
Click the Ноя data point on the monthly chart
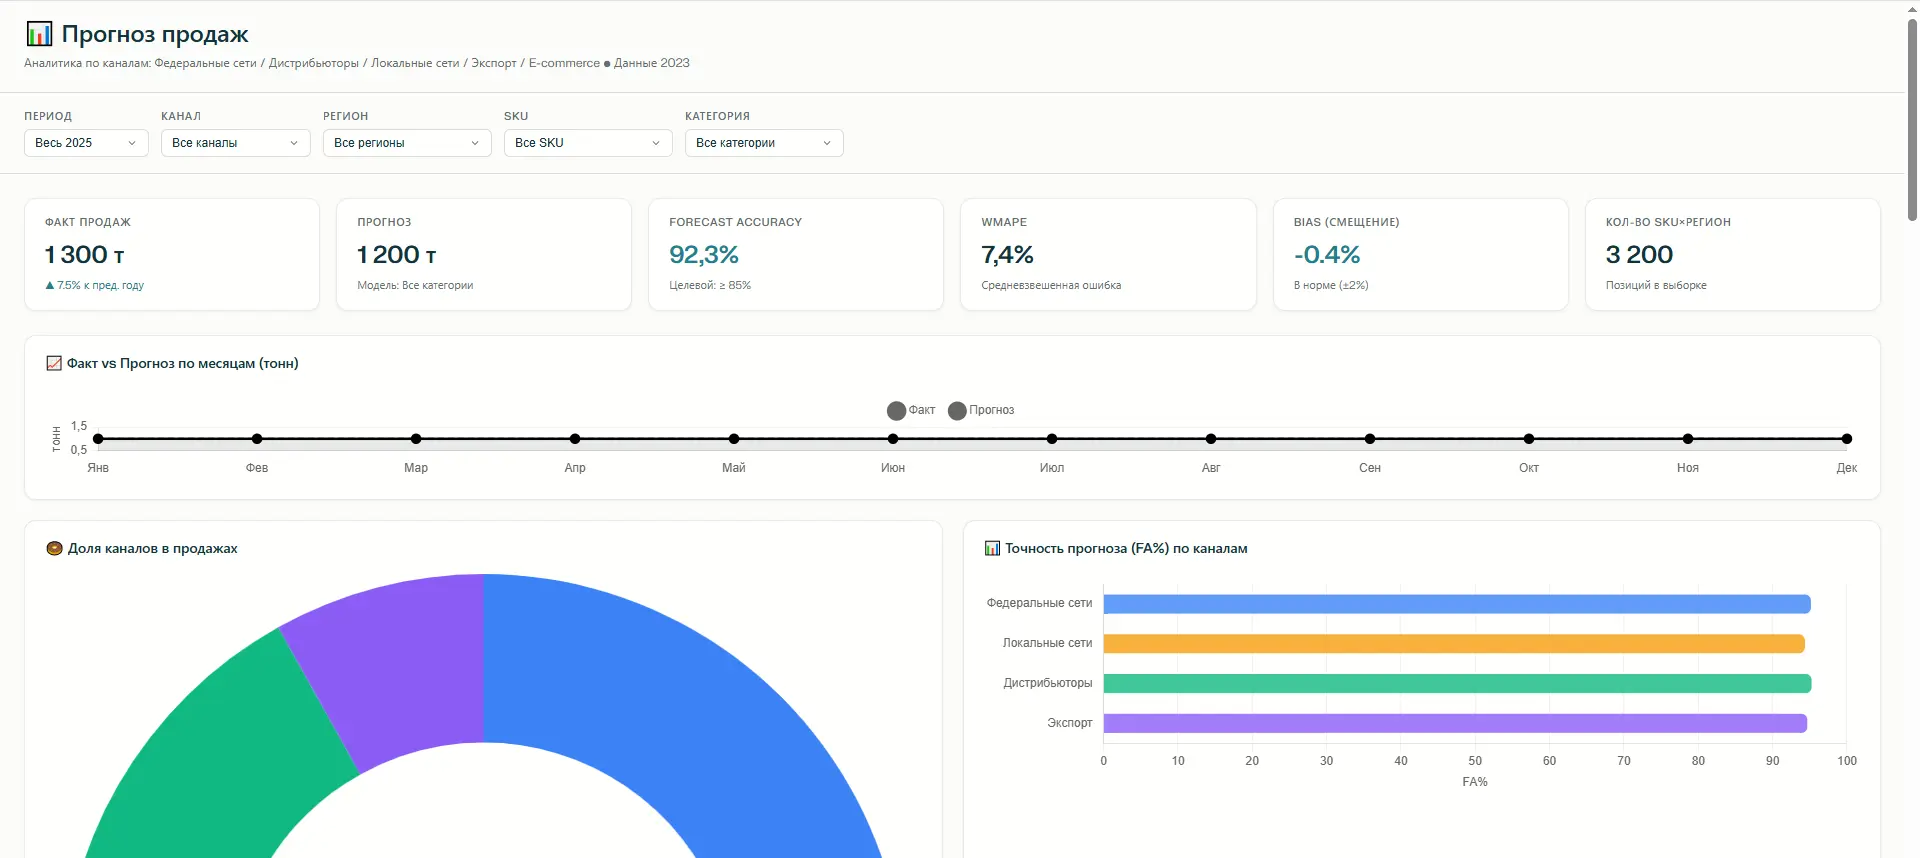point(1688,439)
